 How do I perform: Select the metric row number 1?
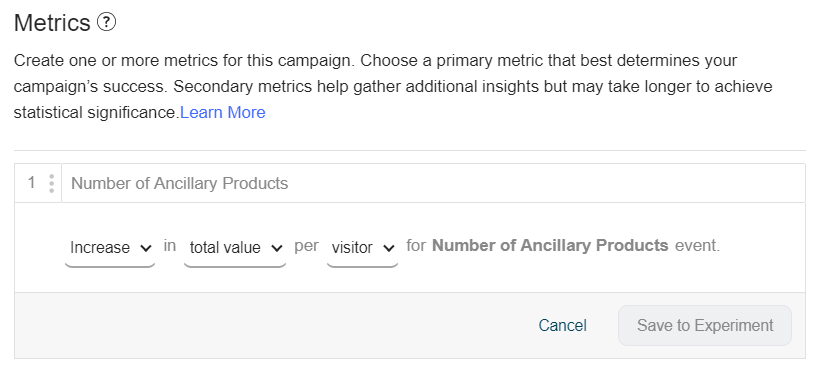pyautogui.click(x=32, y=183)
